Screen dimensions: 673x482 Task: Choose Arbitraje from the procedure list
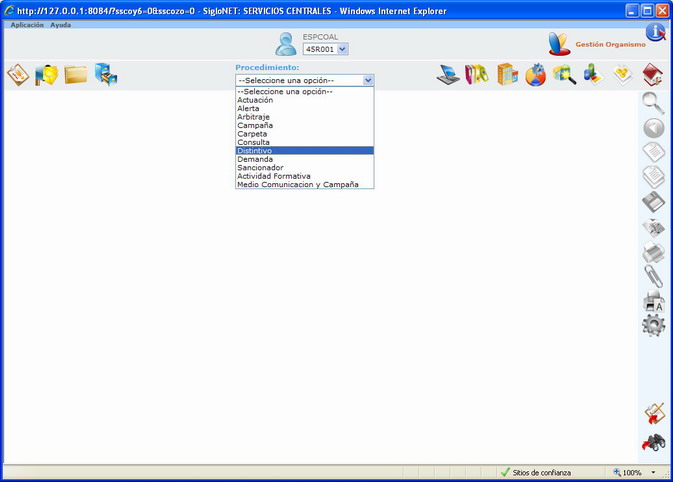305,117
